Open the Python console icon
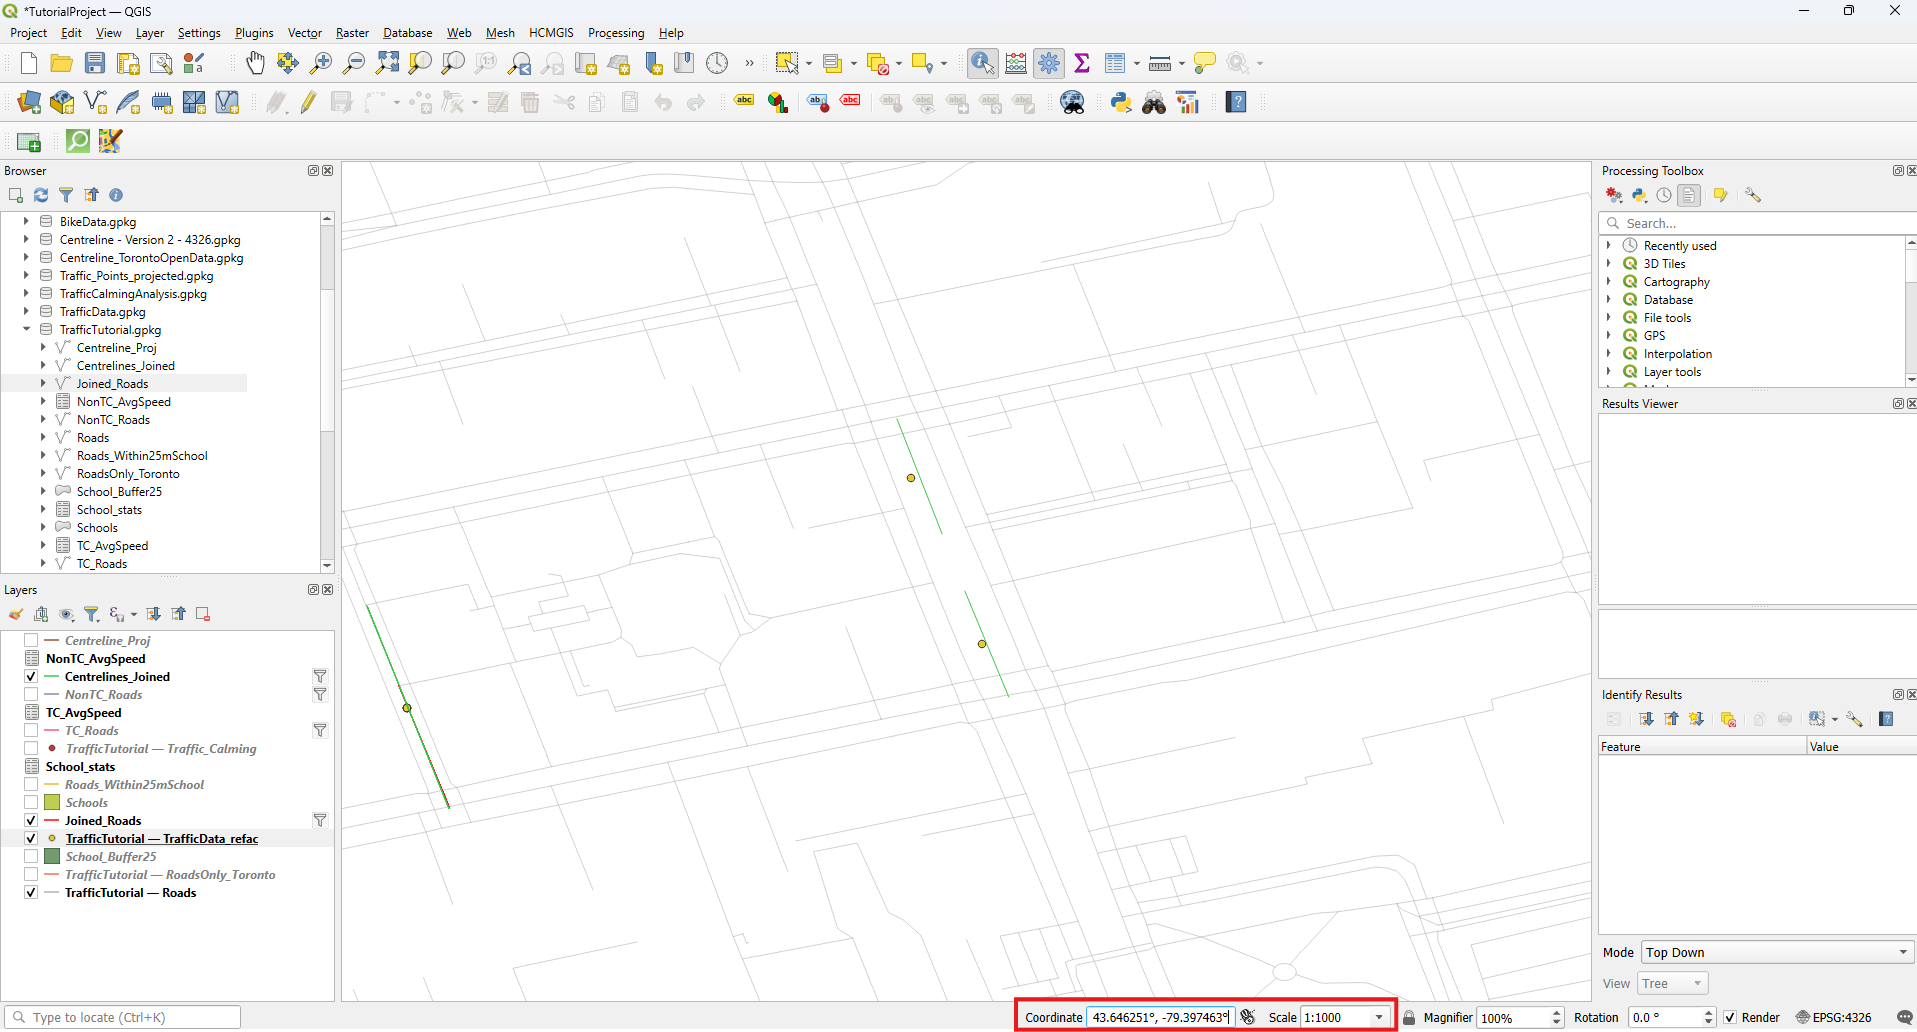Image resolution: width=1917 pixels, height=1032 pixels. coord(1121,102)
